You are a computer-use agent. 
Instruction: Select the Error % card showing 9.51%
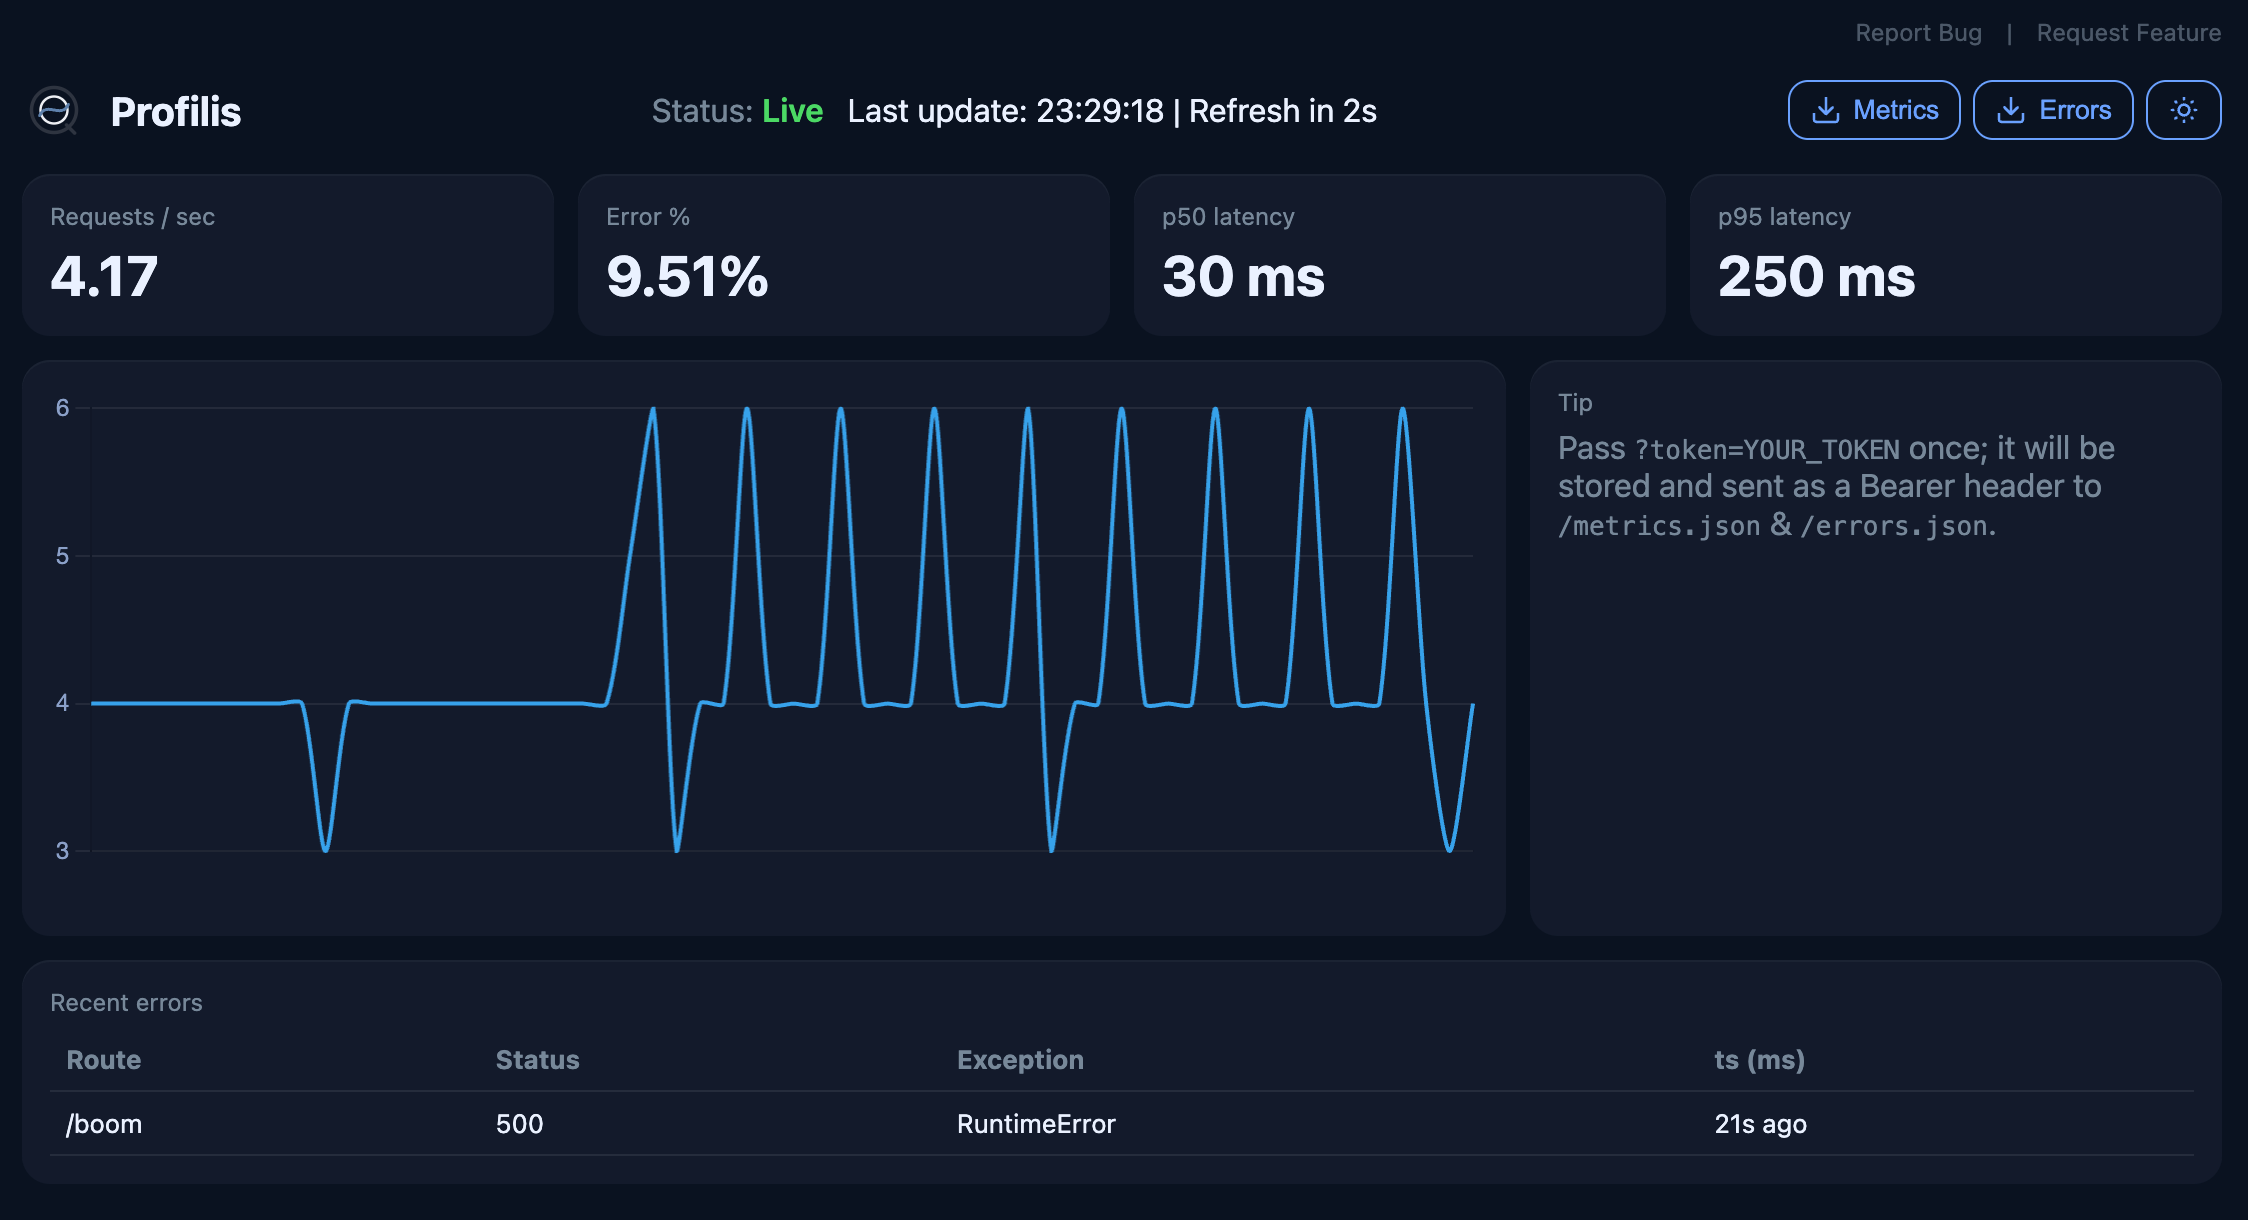point(843,255)
